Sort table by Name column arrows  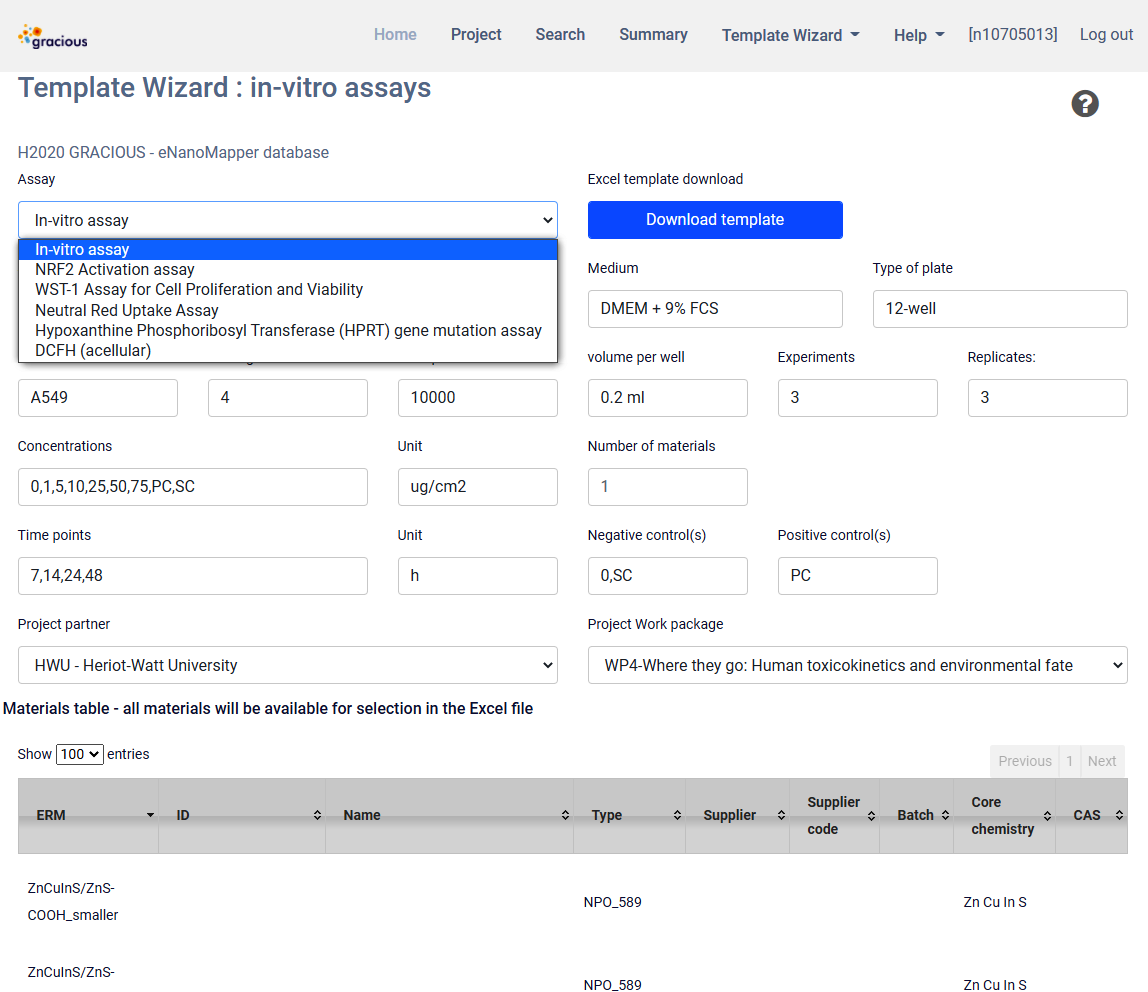tap(565, 816)
